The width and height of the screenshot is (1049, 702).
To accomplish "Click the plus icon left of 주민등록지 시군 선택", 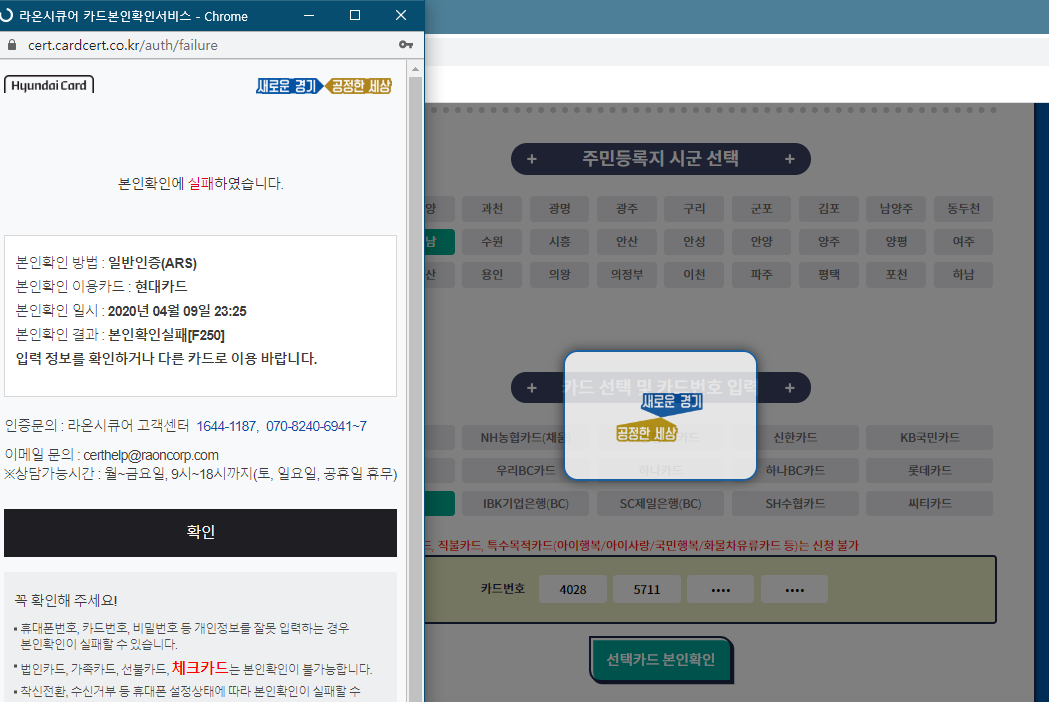I will 532,159.
